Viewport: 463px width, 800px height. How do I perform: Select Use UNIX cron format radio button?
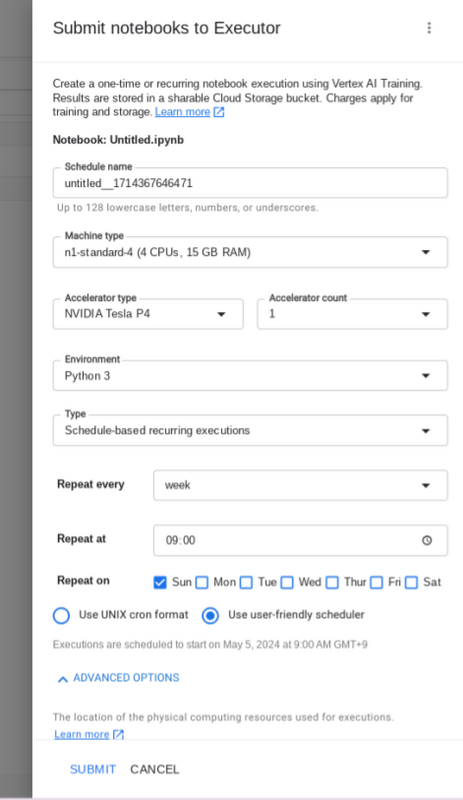pyautogui.click(x=61, y=615)
